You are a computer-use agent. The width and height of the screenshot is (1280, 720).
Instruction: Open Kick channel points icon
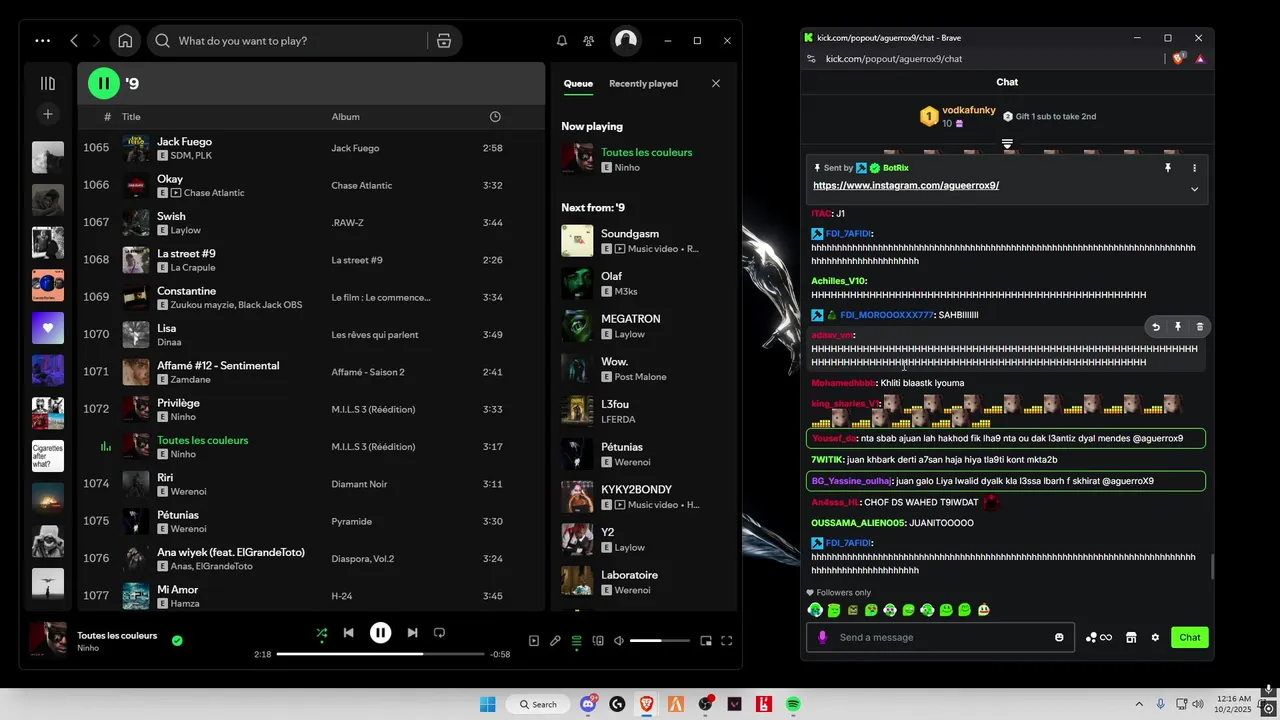(1098, 637)
